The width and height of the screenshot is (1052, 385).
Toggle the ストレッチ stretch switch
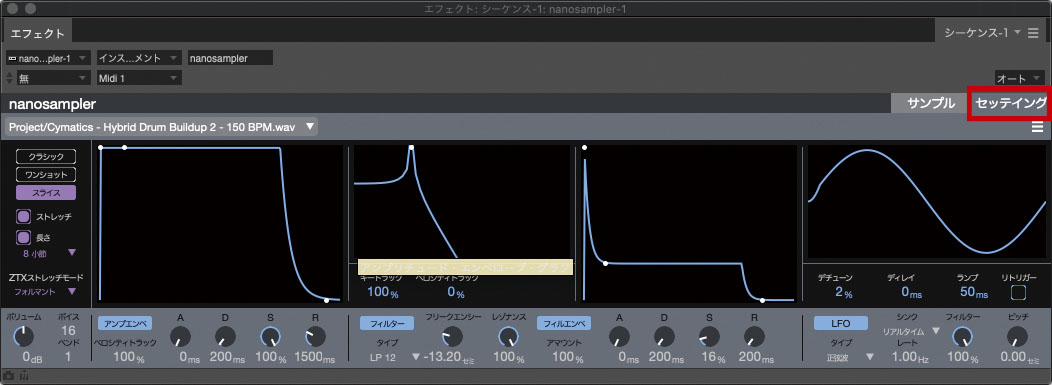coord(23,217)
